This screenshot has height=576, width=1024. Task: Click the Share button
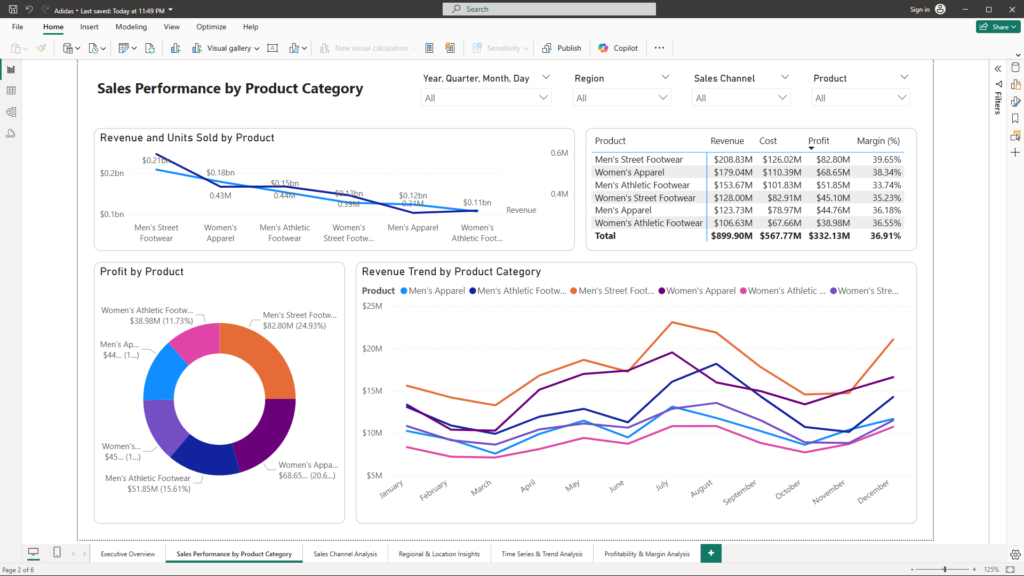pos(997,27)
